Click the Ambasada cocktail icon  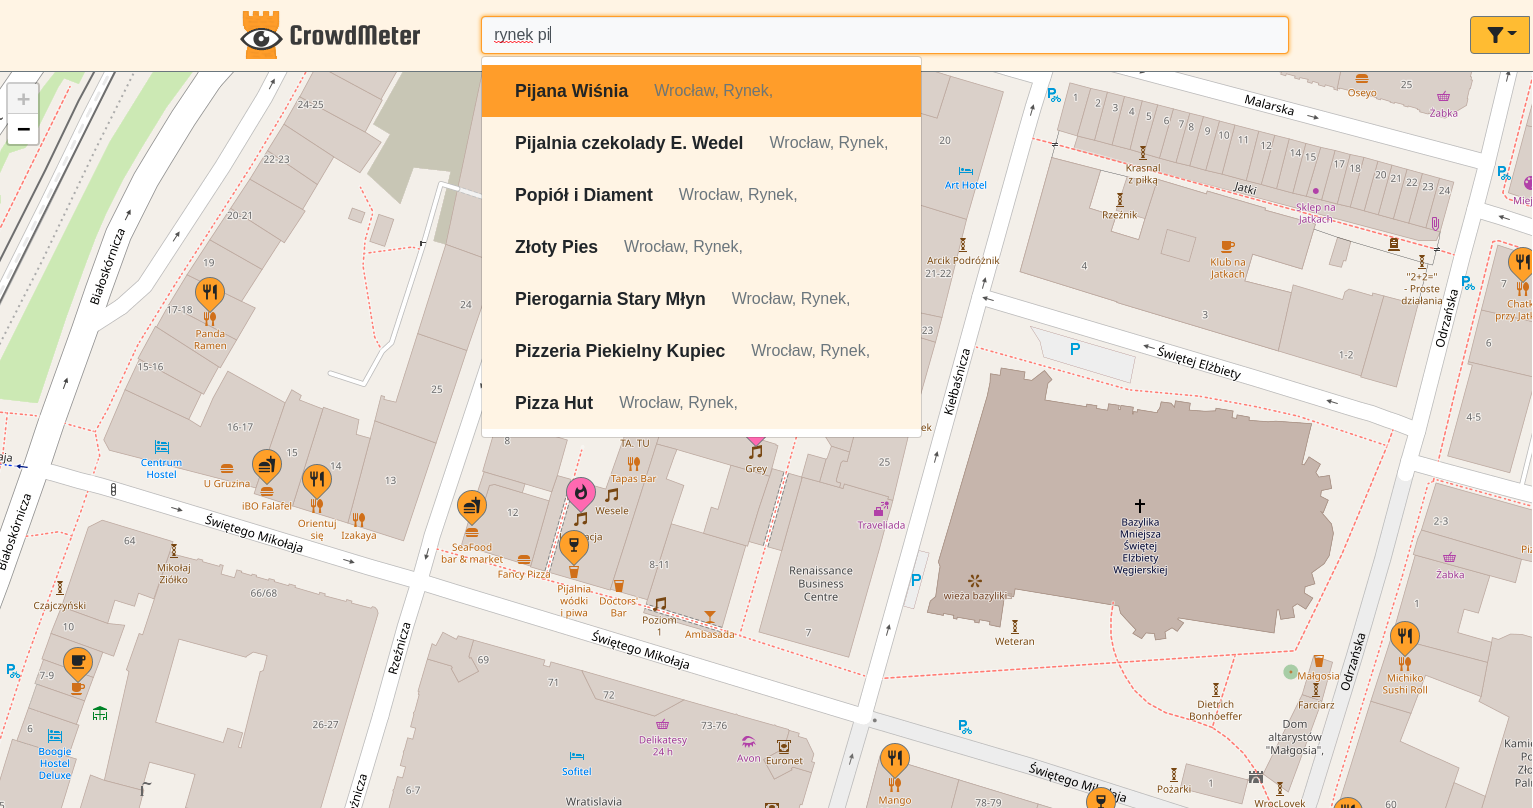710,617
